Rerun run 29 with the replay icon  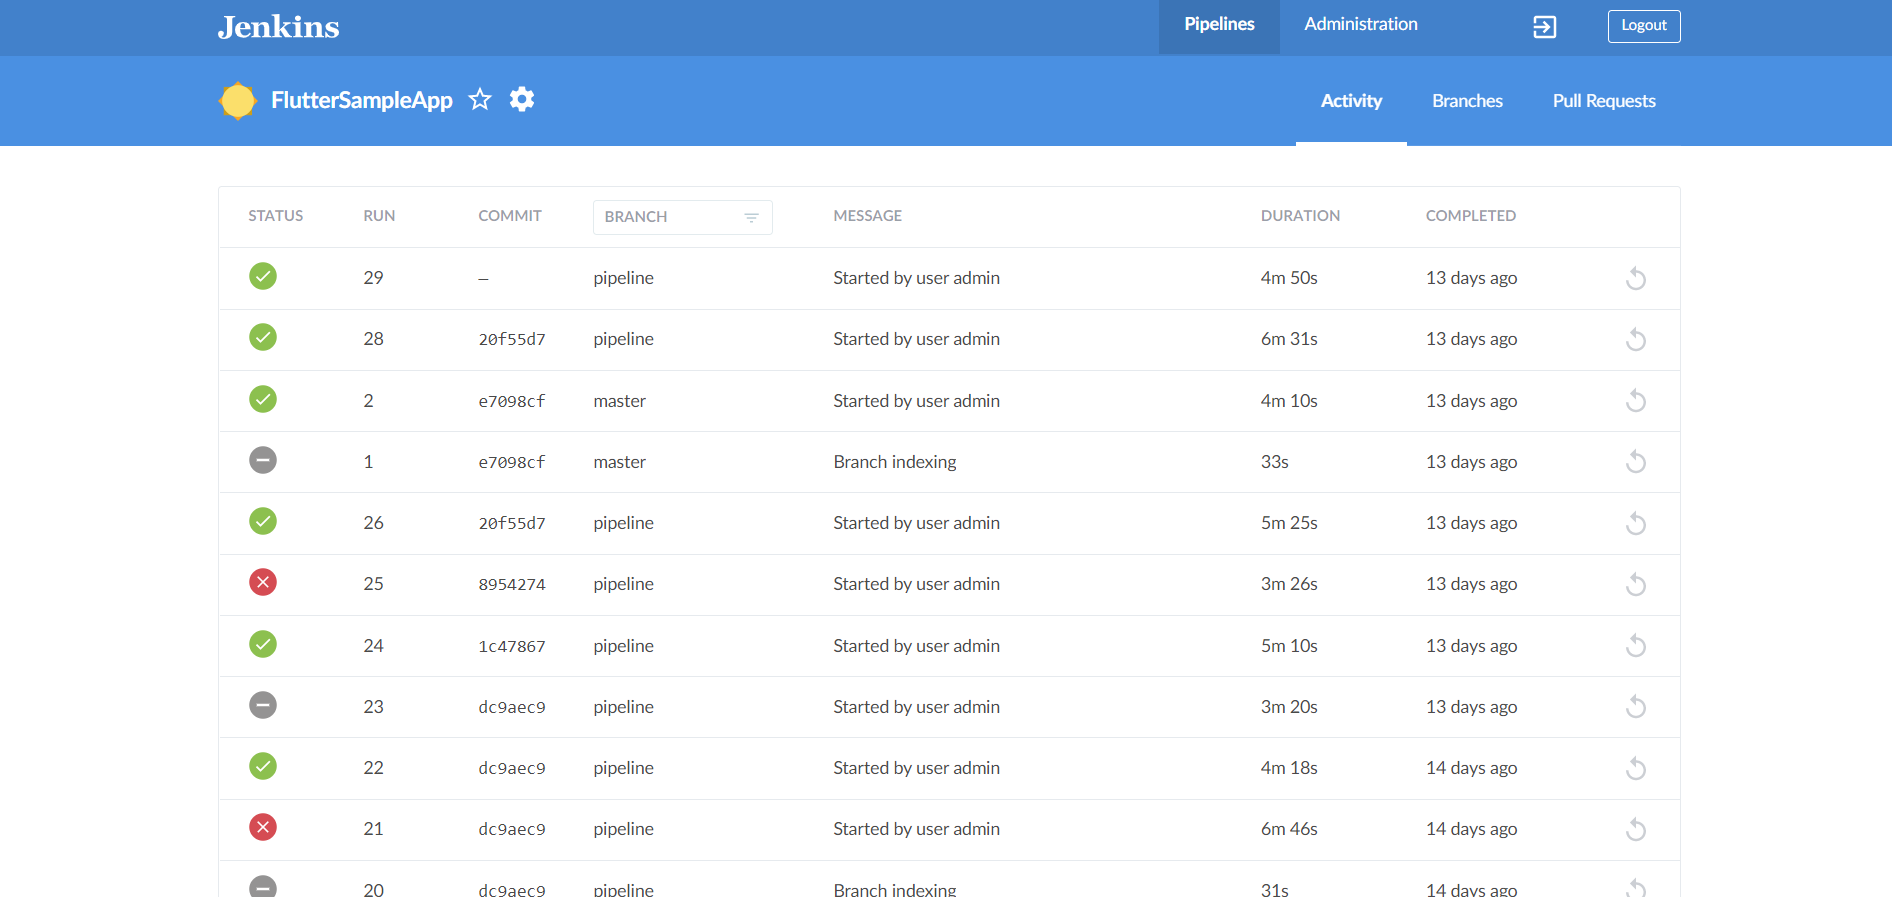point(1636,278)
